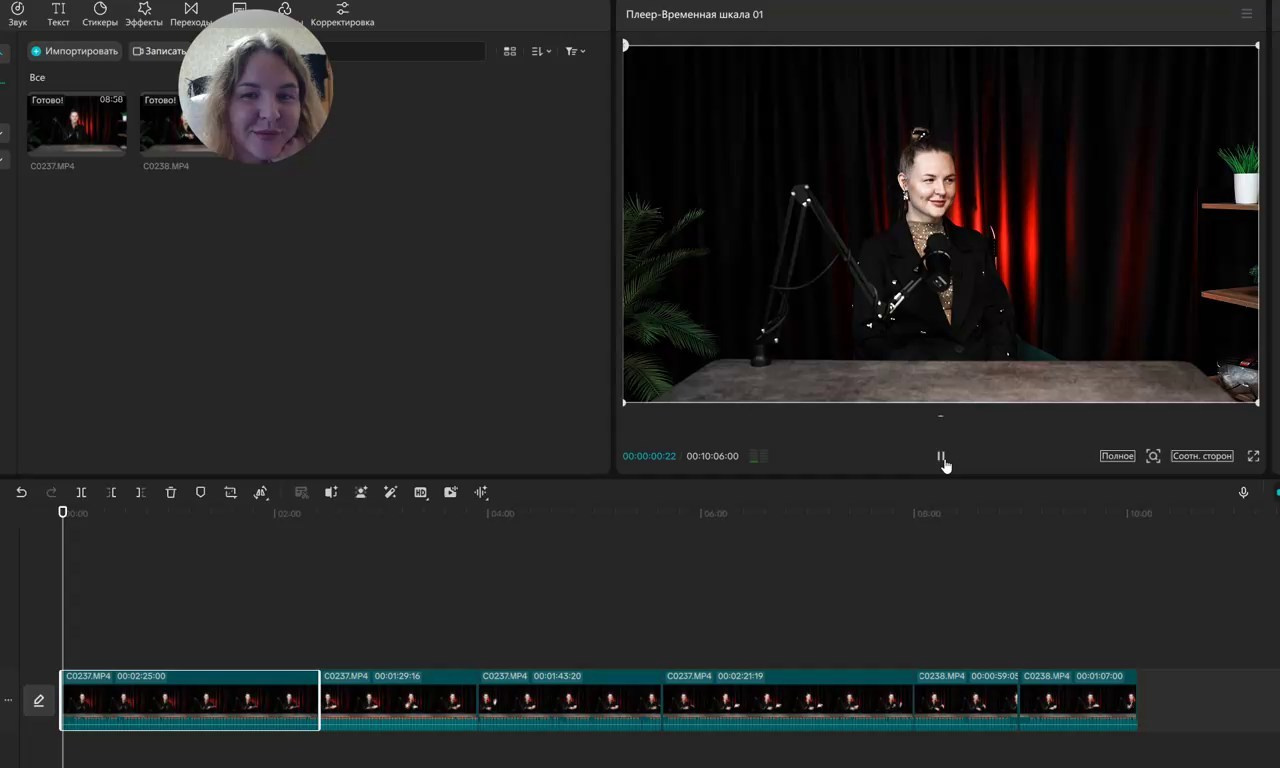Screen dimensions: 1280x768
Task: Click the focus frame icon under the player
Action: [1153, 456]
